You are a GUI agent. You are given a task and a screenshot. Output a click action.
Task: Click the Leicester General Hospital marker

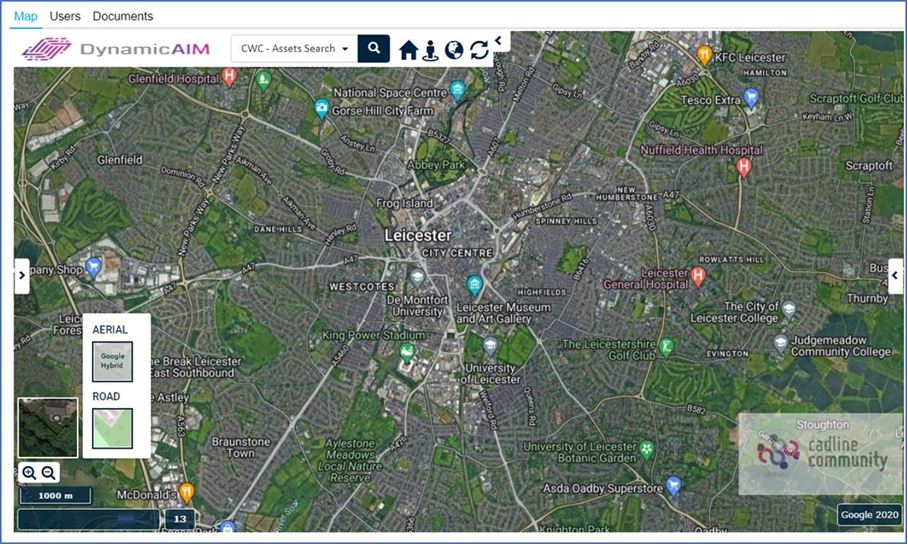click(698, 276)
